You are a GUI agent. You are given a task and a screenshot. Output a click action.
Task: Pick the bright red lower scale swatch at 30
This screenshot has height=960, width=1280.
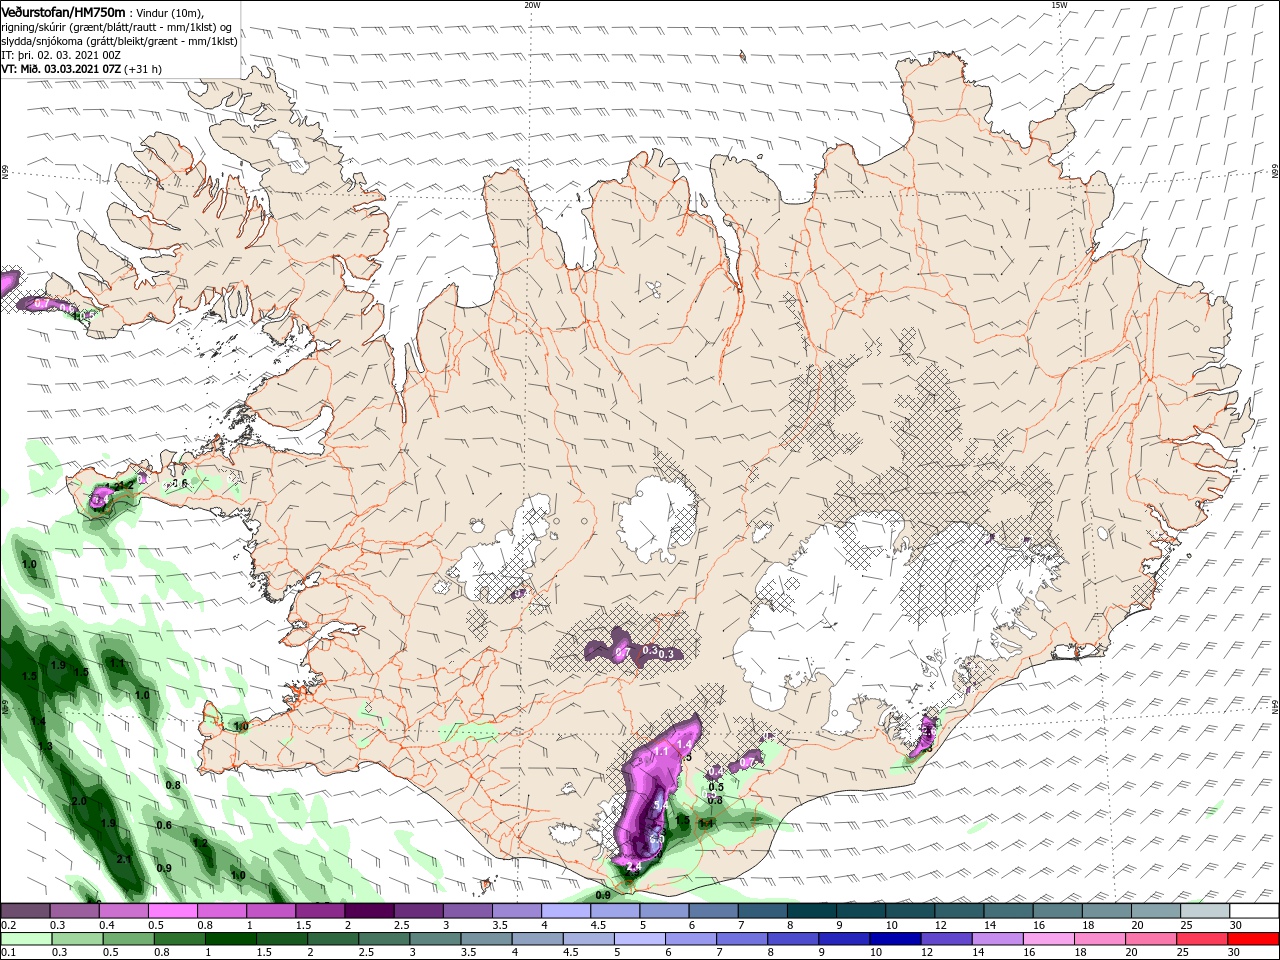[x=1253, y=939]
